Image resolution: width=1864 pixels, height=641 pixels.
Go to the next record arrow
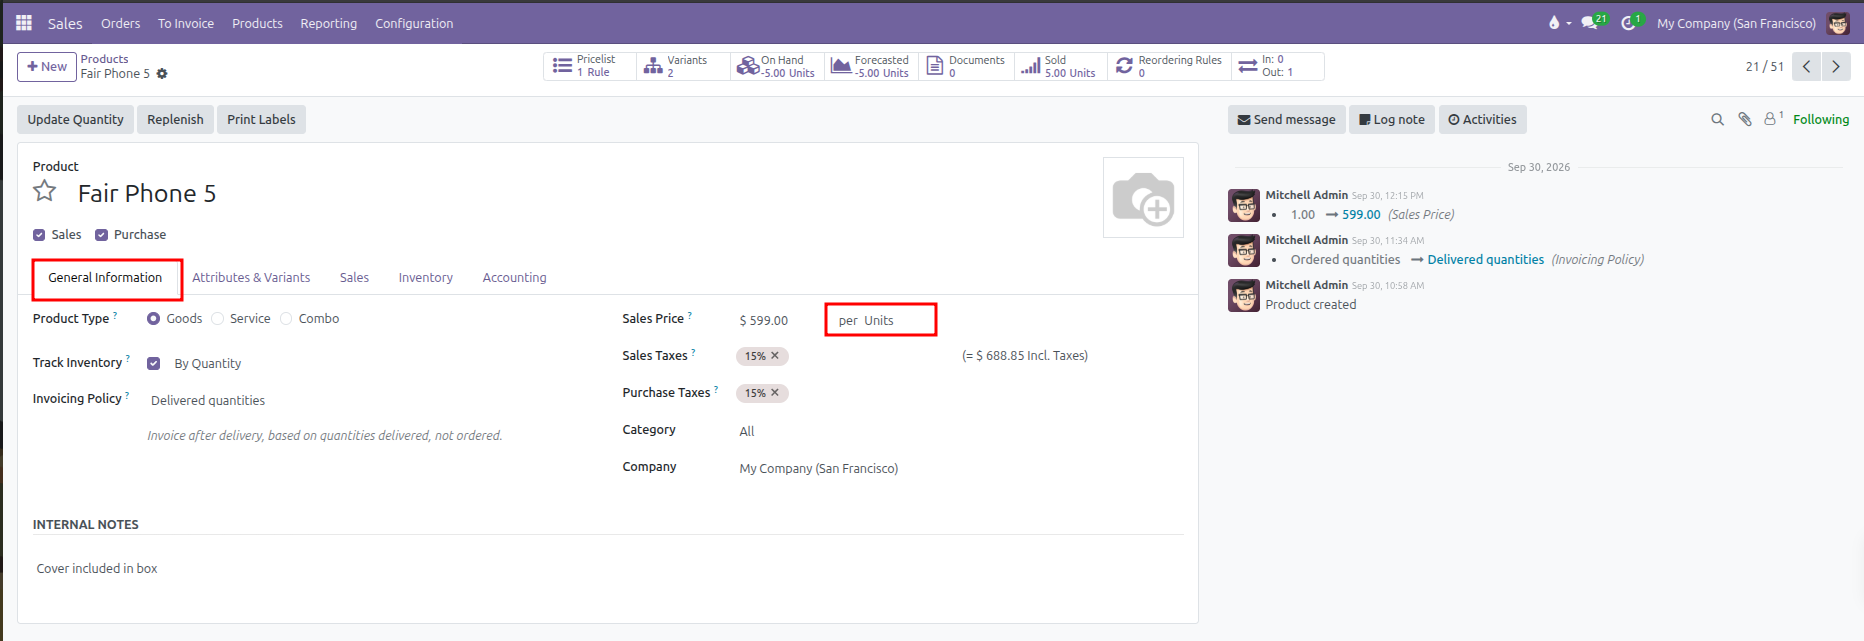tap(1836, 67)
